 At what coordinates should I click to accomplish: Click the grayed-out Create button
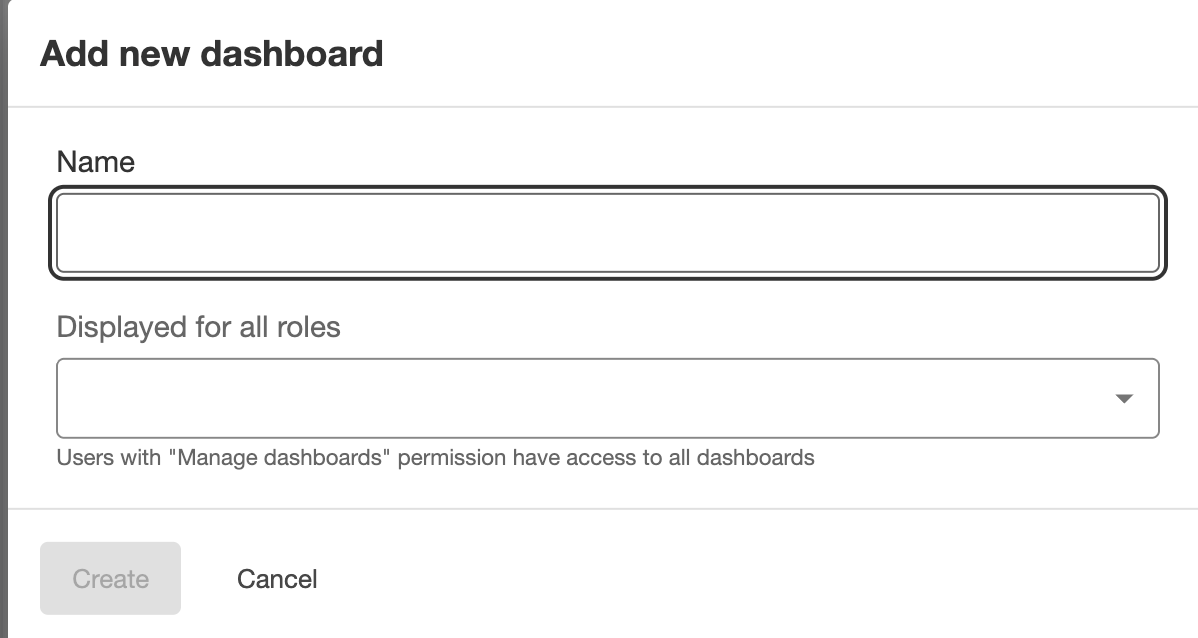click(x=110, y=578)
